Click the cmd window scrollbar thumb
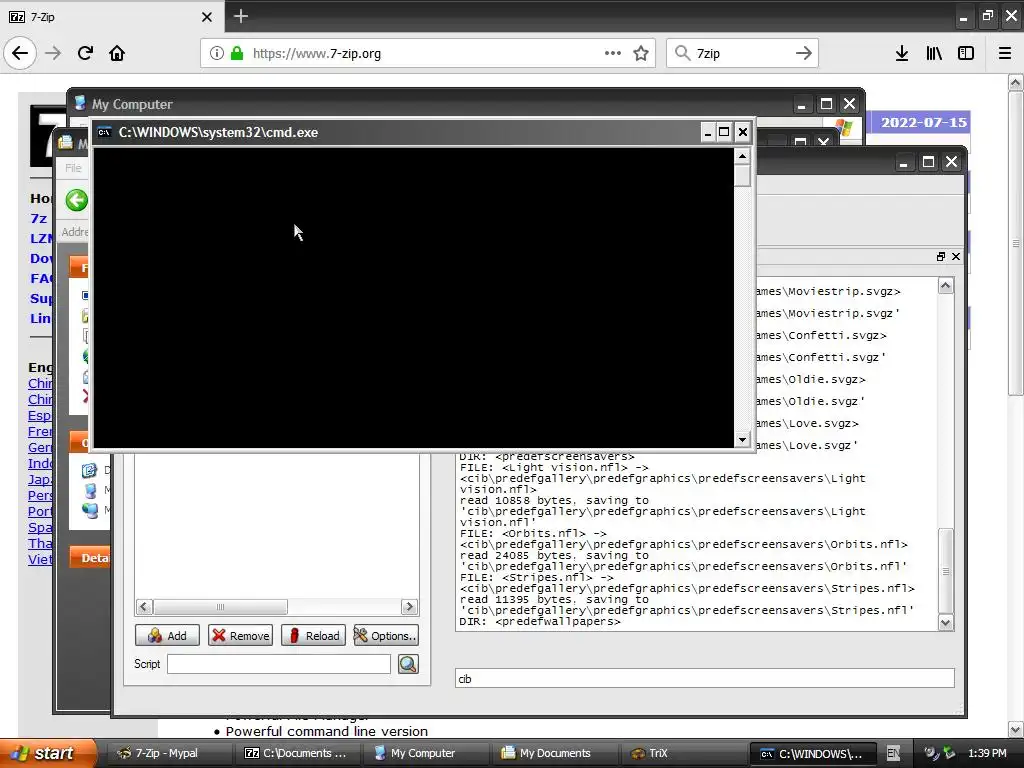The width and height of the screenshot is (1024, 768). pos(742,176)
